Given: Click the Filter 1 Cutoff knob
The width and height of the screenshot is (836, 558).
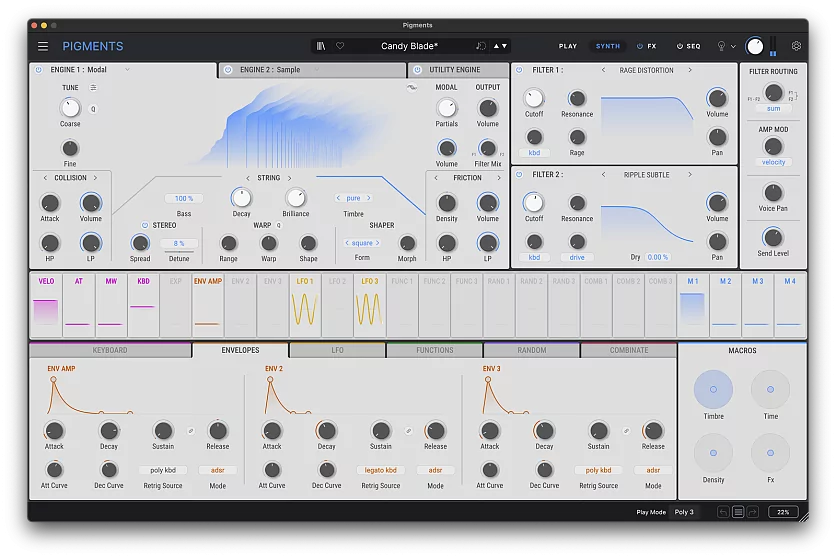Looking at the screenshot, I should point(534,98).
